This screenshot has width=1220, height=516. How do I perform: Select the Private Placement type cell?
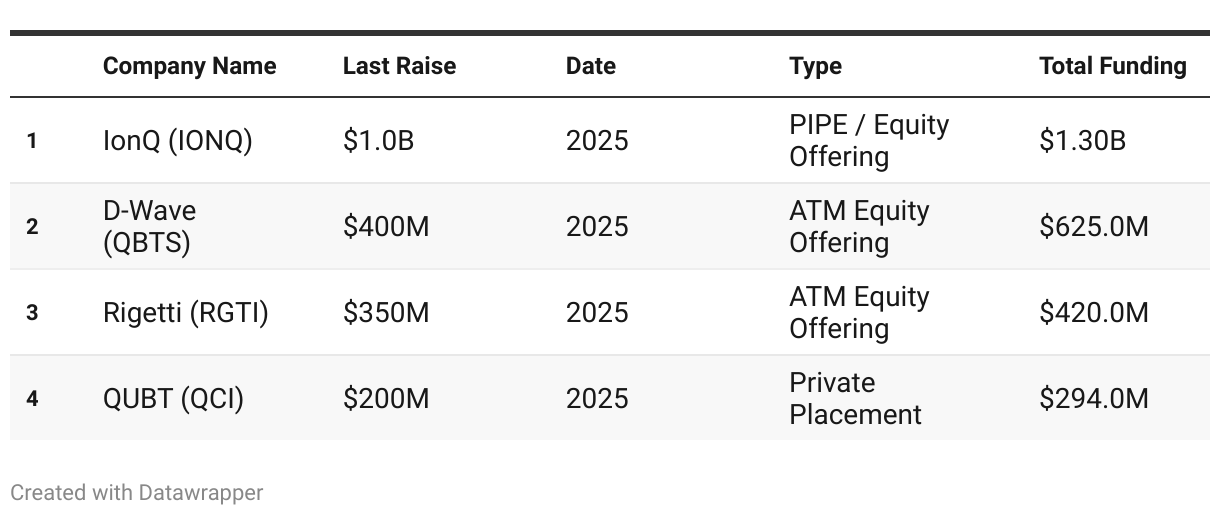(855, 399)
